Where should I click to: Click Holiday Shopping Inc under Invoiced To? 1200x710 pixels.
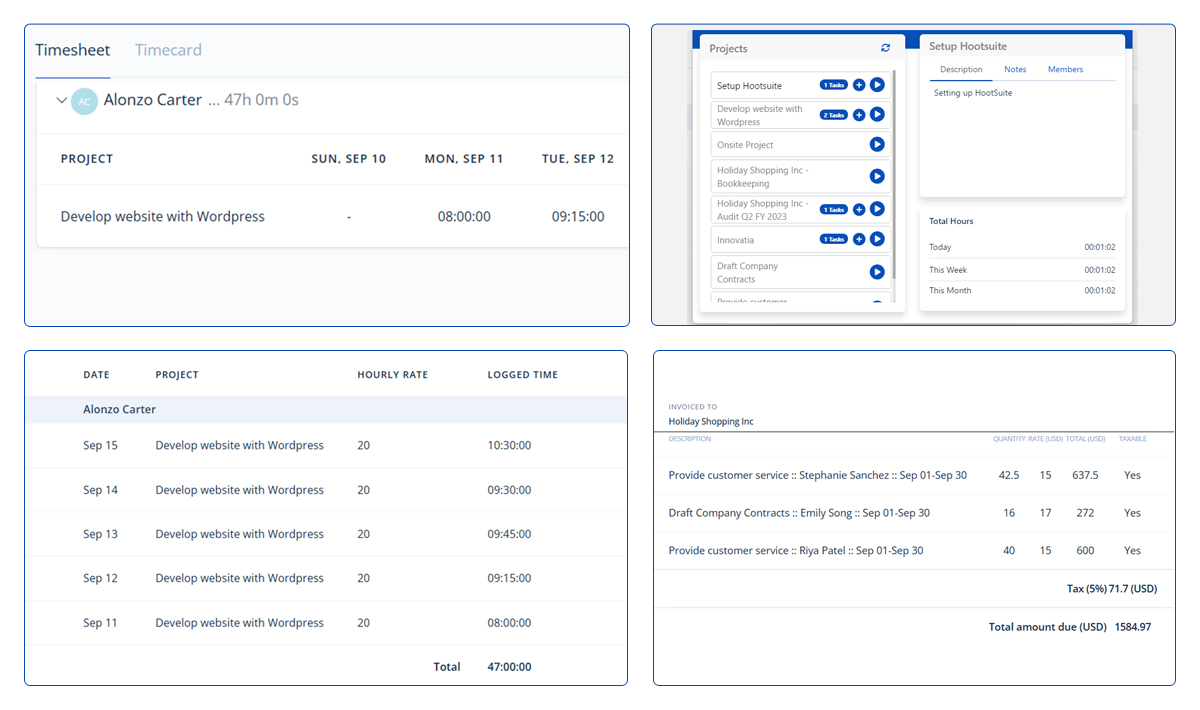(x=711, y=421)
